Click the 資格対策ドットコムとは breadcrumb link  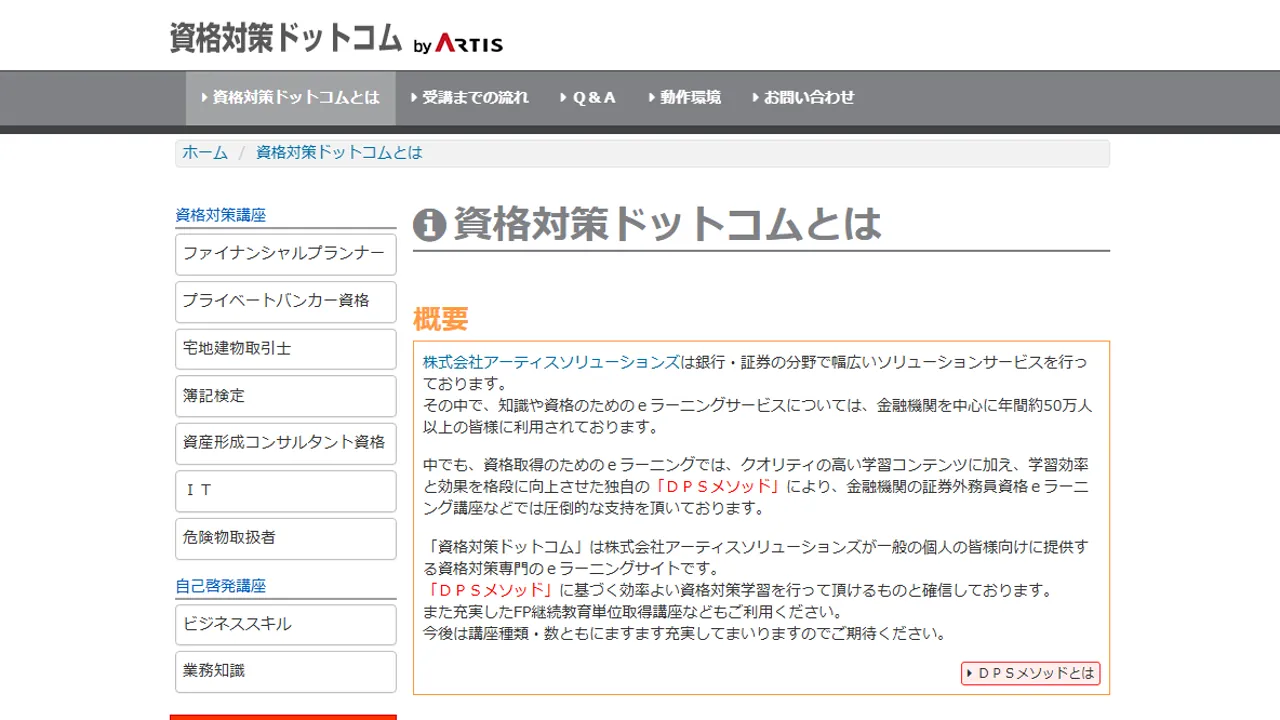click(x=339, y=153)
